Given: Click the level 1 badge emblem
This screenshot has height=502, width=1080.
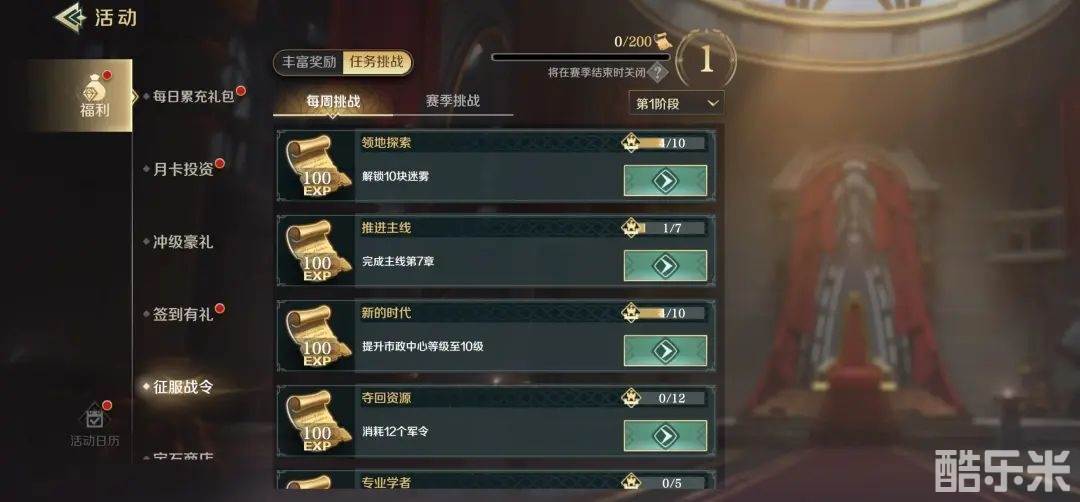Looking at the screenshot, I should (x=707, y=61).
